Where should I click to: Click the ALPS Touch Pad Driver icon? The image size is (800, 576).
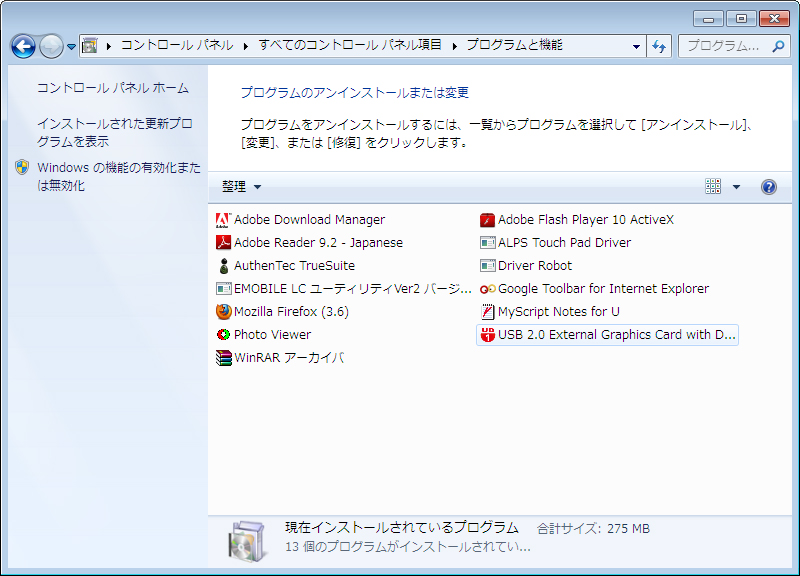coord(488,243)
